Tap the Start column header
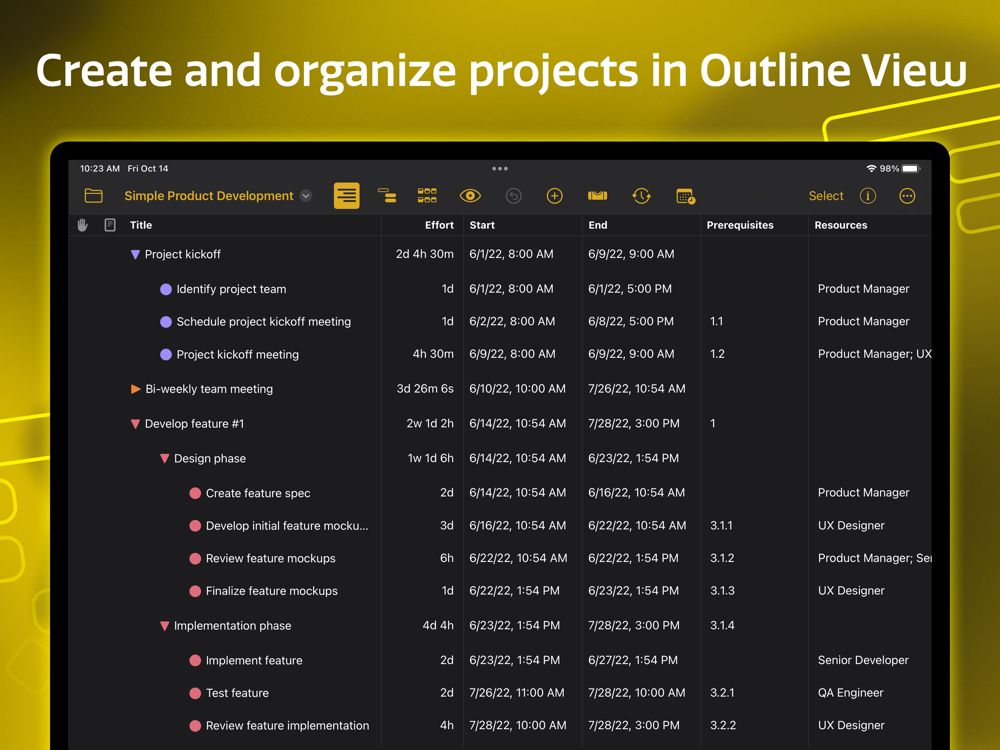Image resolution: width=1000 pixels, height=750 pixels. pyautogui.click(x=482, y=225)
